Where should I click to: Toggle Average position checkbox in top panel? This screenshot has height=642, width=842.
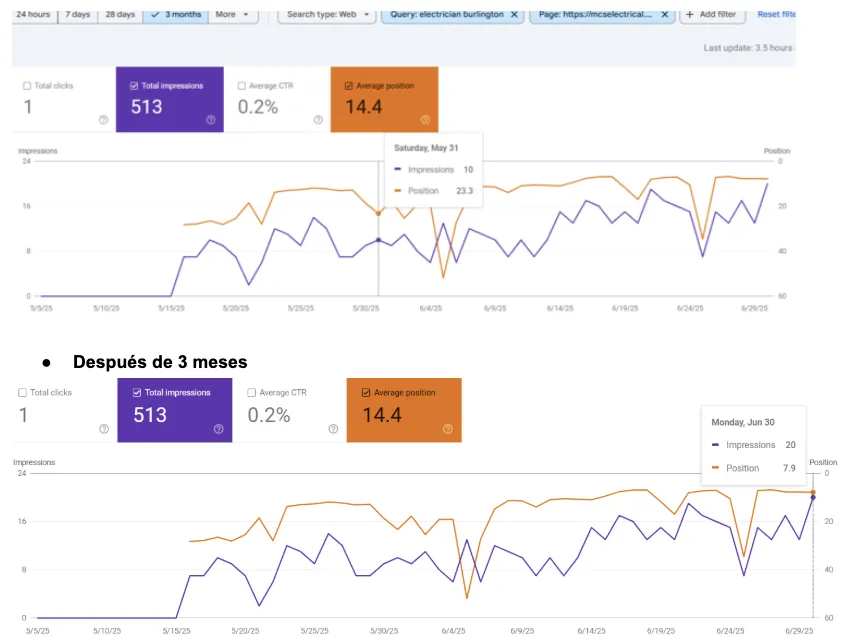click(349, 86)
